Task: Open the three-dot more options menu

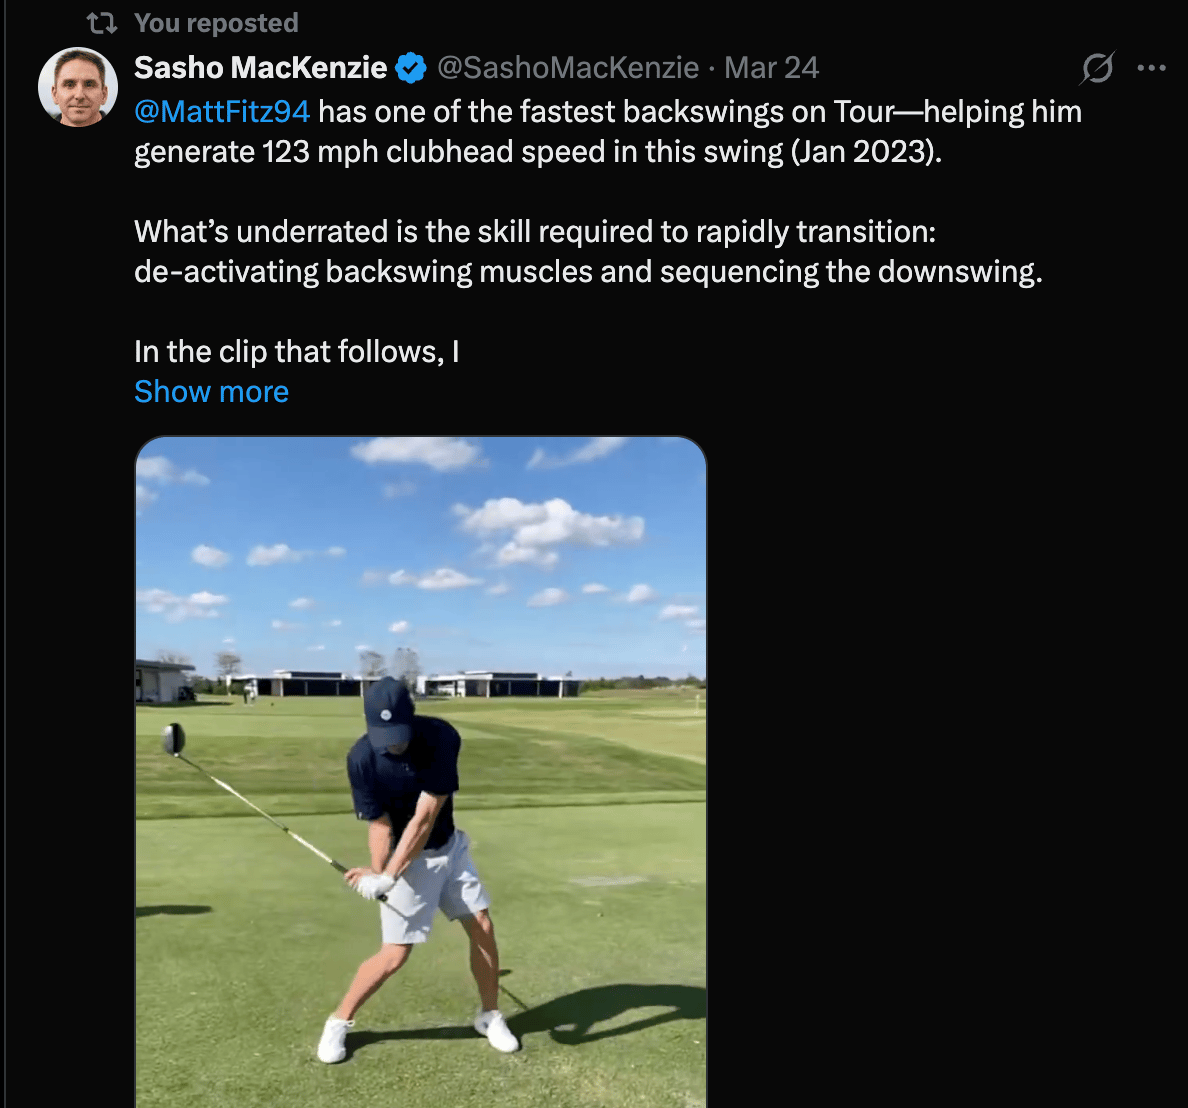Action: [x=1151, y=68]
